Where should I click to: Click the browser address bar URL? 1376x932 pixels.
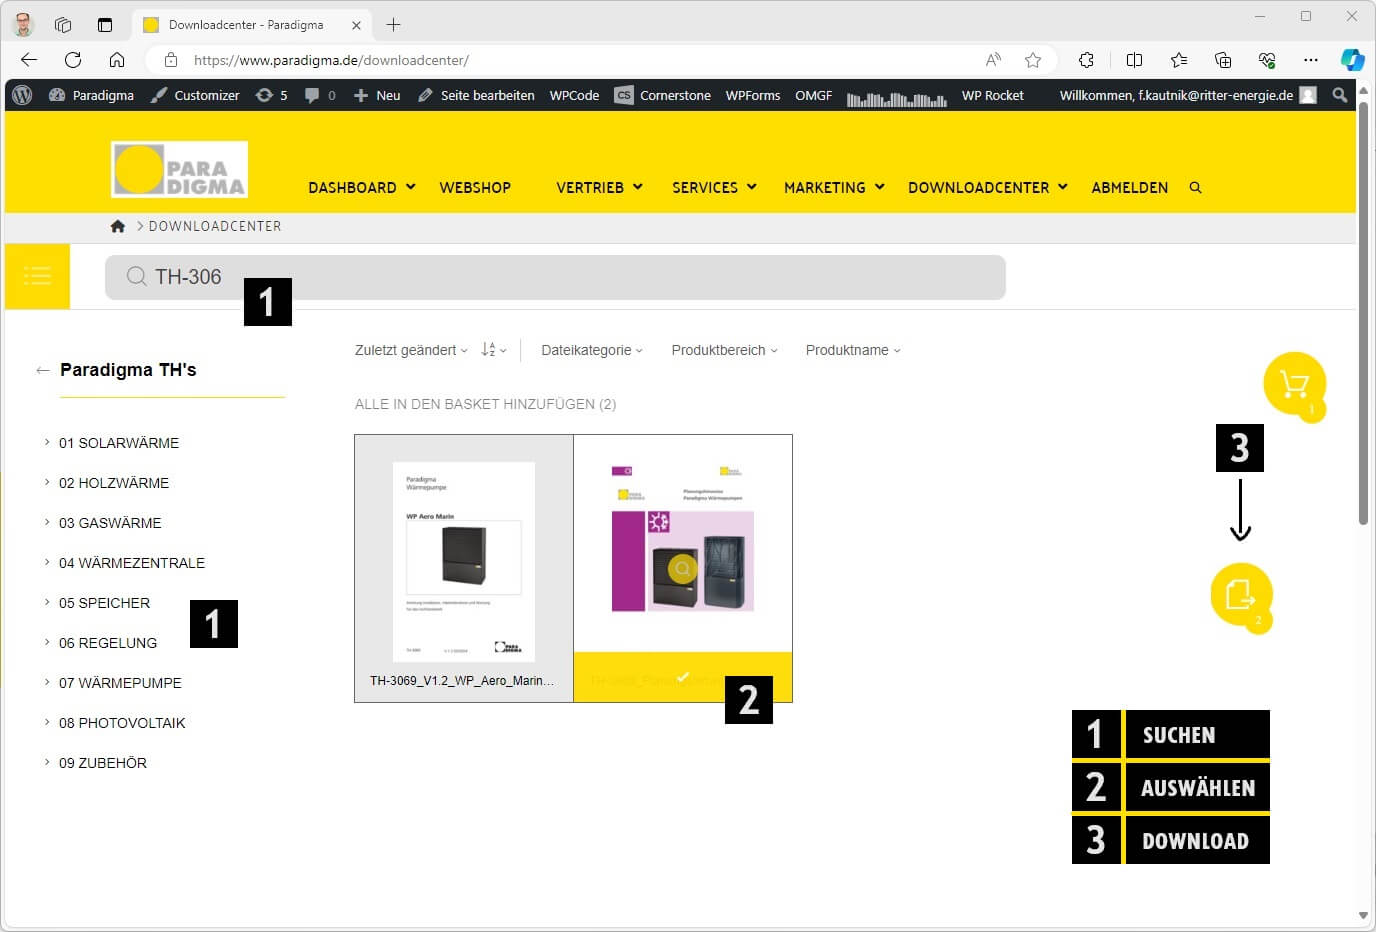[331, 60]
